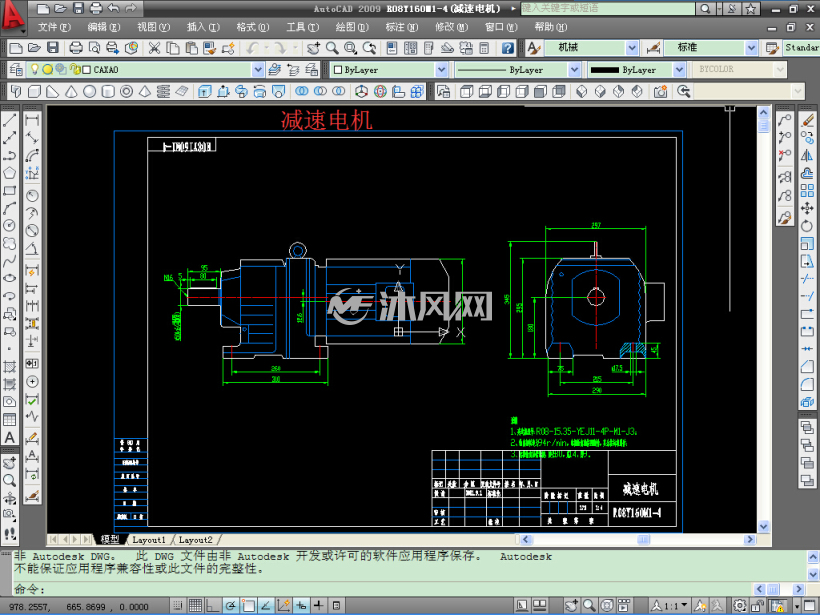Click the Match Properties brush icon
This screenshot has height=615, width=820.
click(x=210, y=48)
